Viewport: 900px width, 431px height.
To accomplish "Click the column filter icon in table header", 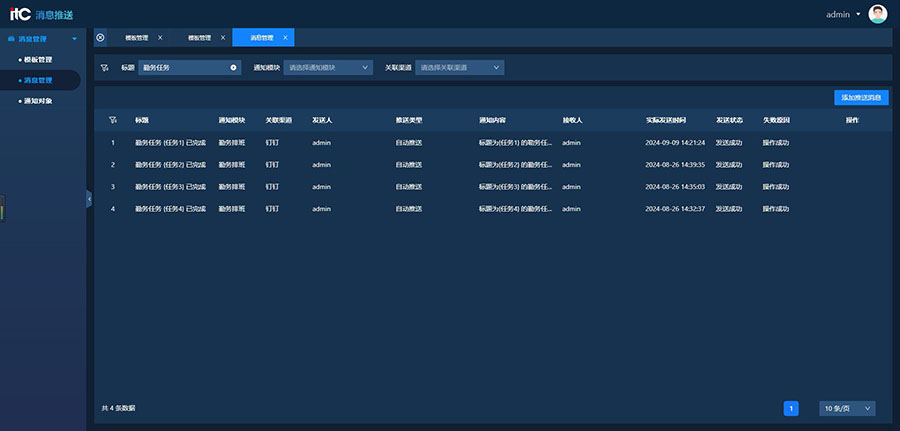I will (113, 120).
